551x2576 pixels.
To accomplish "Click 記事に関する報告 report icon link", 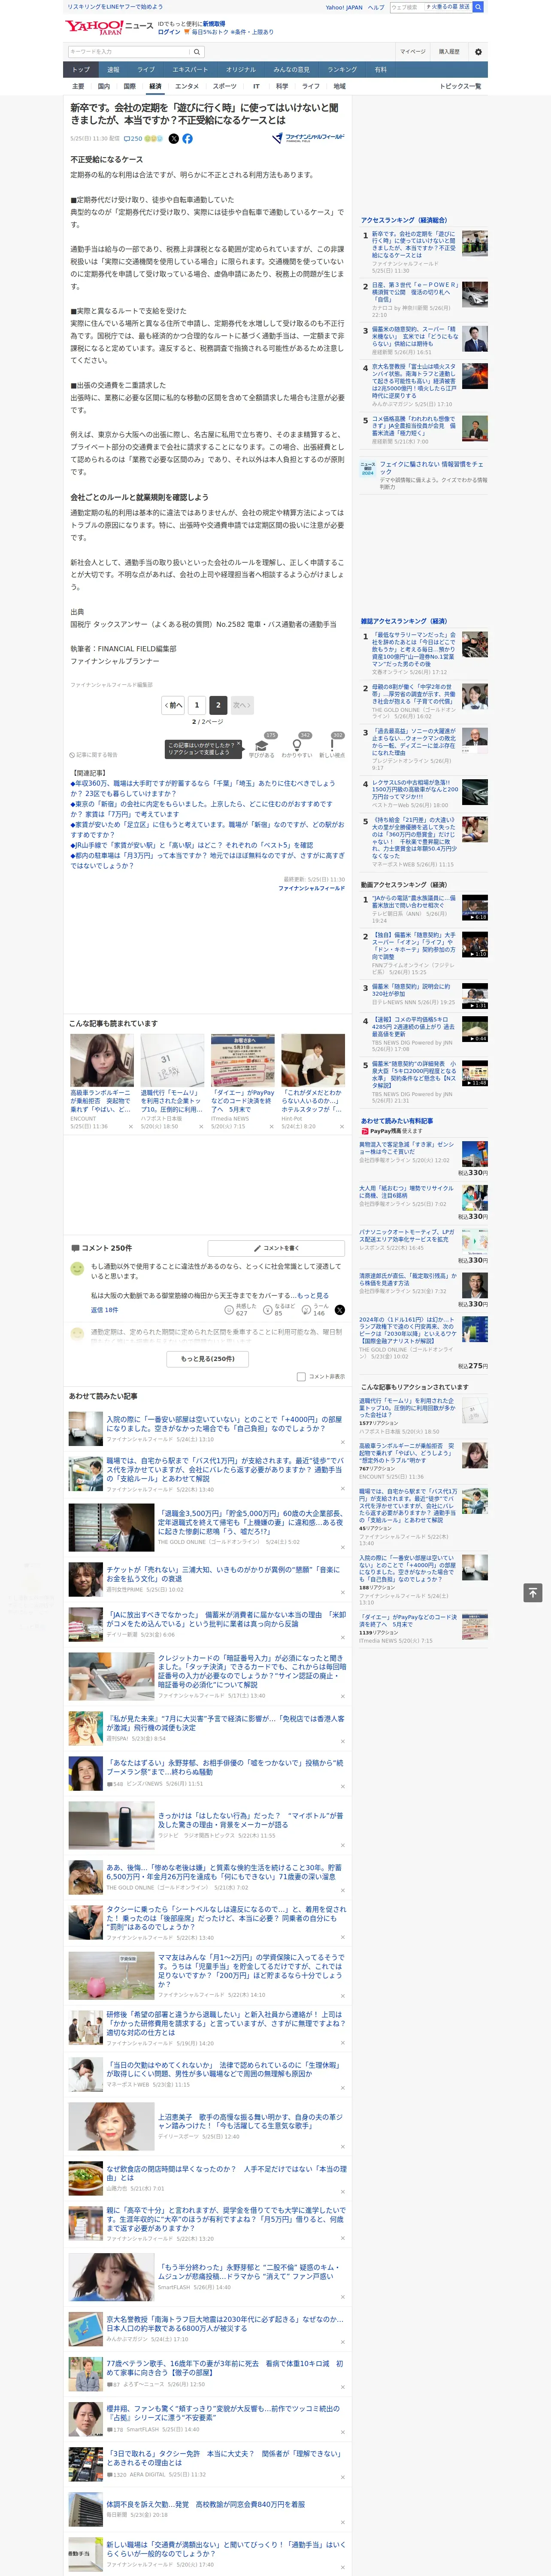I will coord(93,755).
